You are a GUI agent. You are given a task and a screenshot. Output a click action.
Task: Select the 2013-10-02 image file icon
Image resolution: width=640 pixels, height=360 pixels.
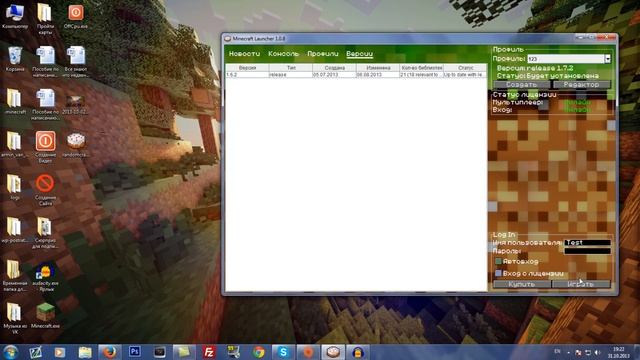pos(75,104)
